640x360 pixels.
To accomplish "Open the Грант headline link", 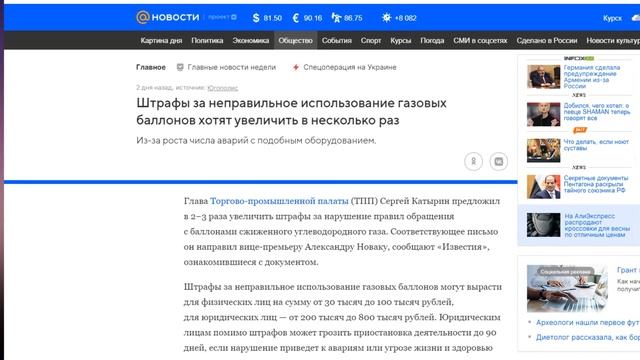I will click(x=628, y=270).
